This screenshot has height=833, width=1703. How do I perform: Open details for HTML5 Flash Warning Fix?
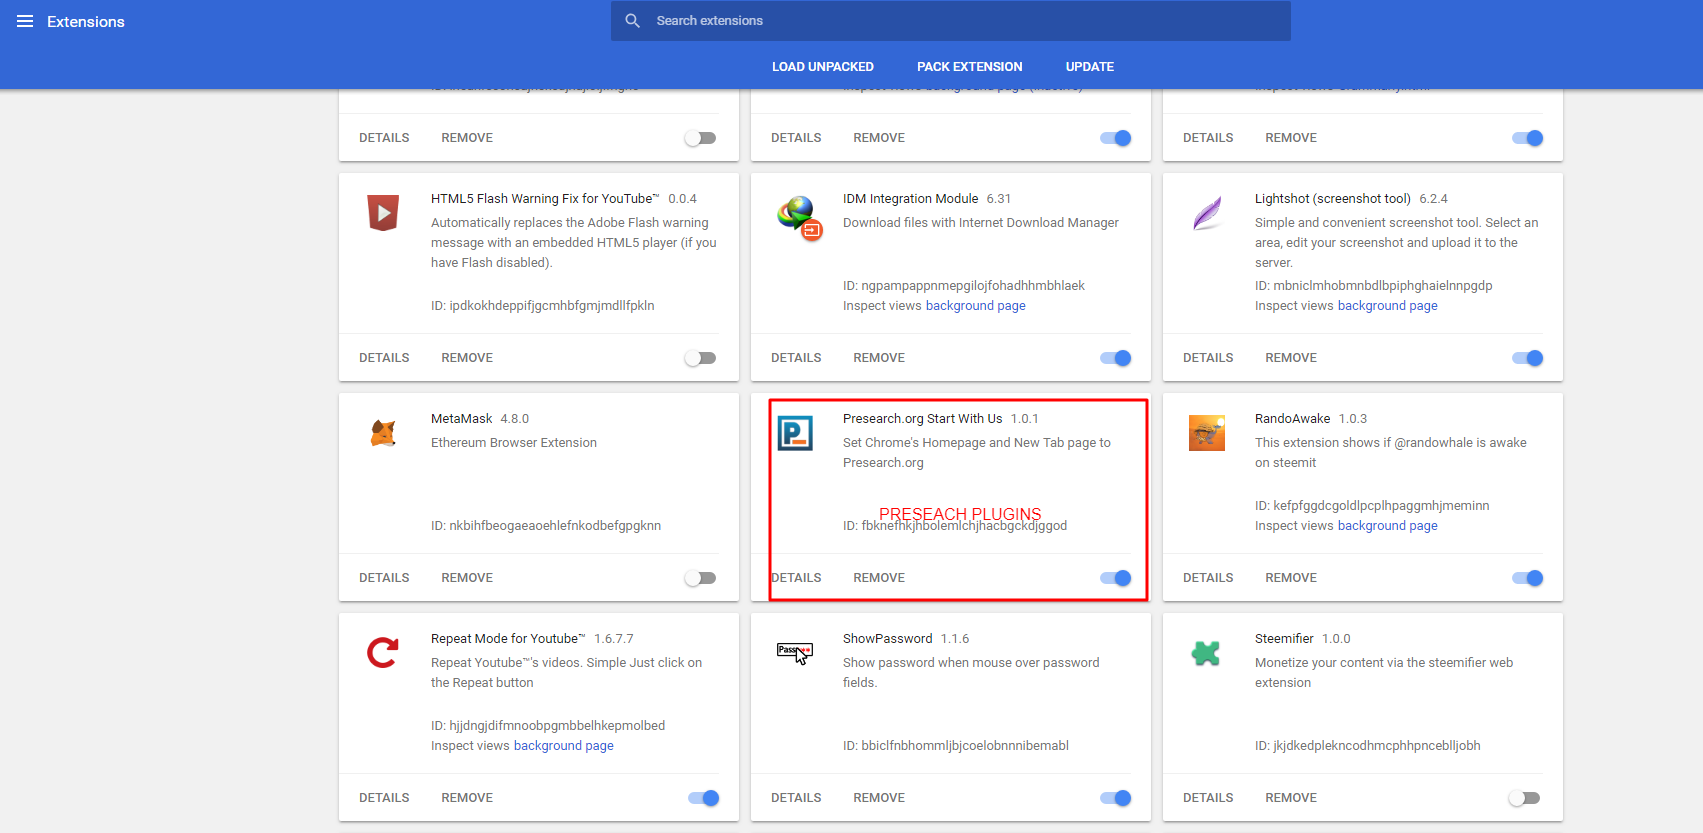tap(384, 358)
